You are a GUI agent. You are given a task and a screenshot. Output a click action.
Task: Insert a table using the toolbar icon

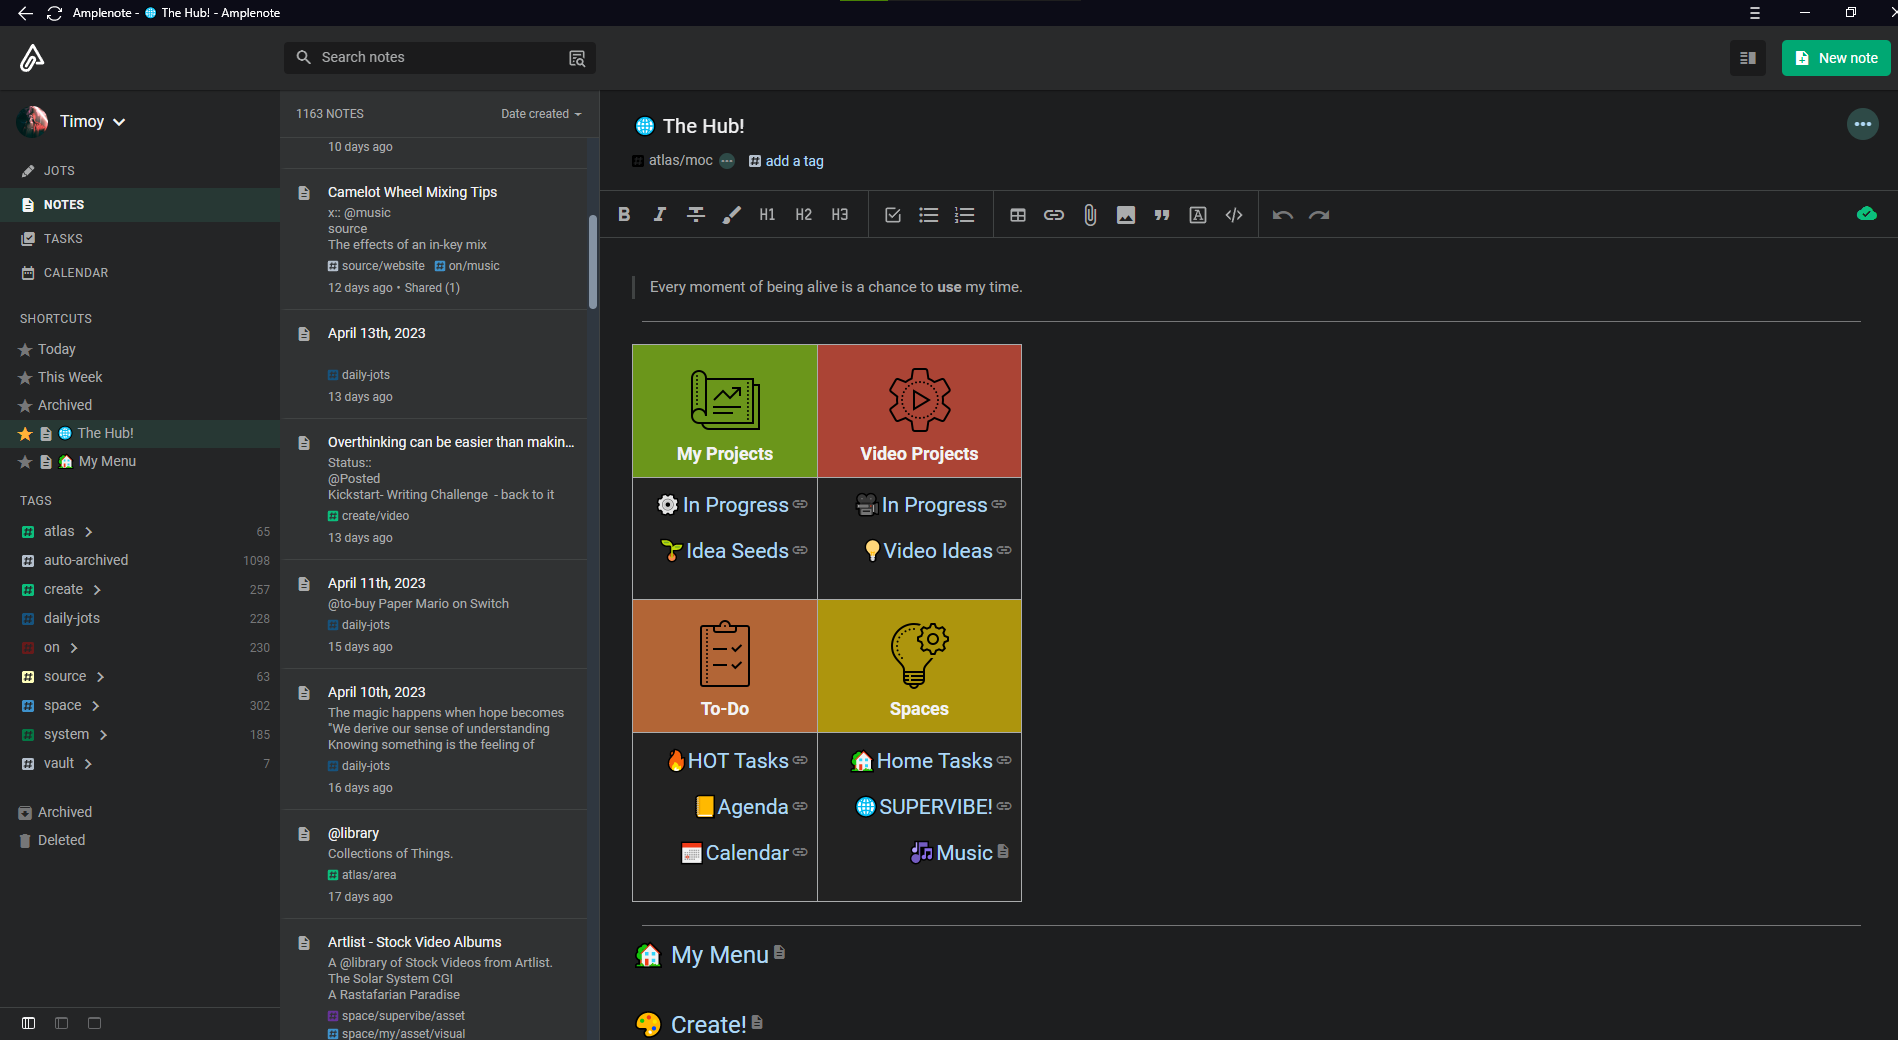(x=1017, y=214)
